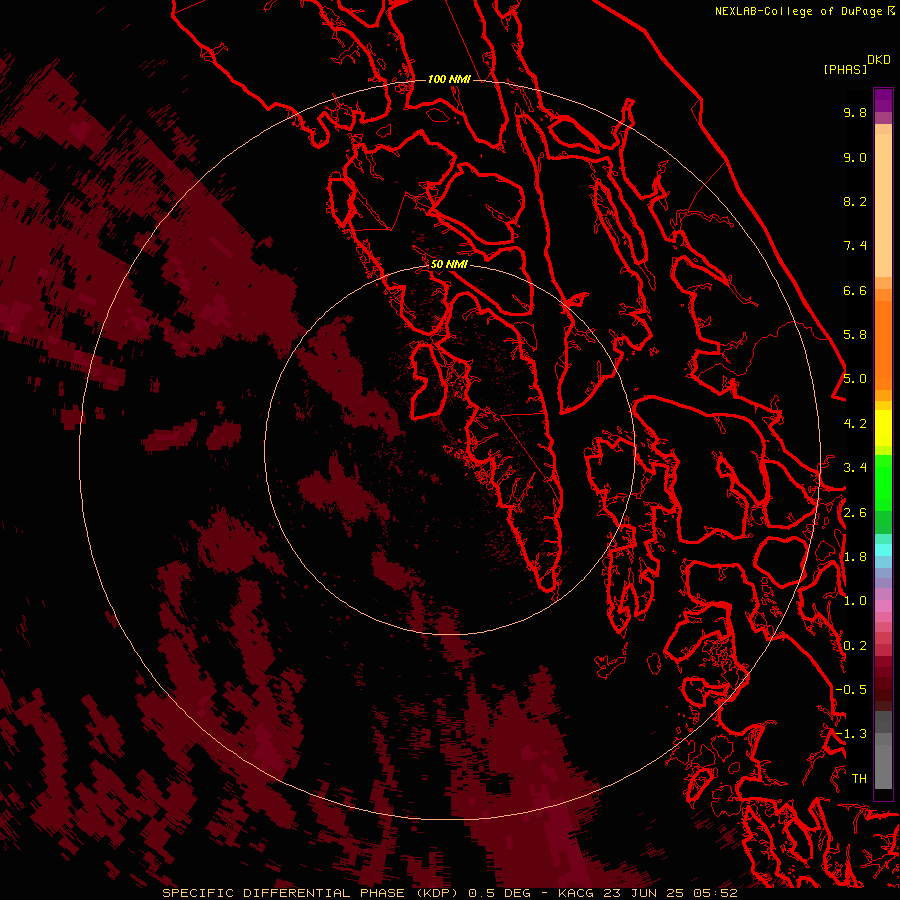Click the -1.3 value on the color scale
This screenshot has width=900, height=900.
[x=851, y=734]
